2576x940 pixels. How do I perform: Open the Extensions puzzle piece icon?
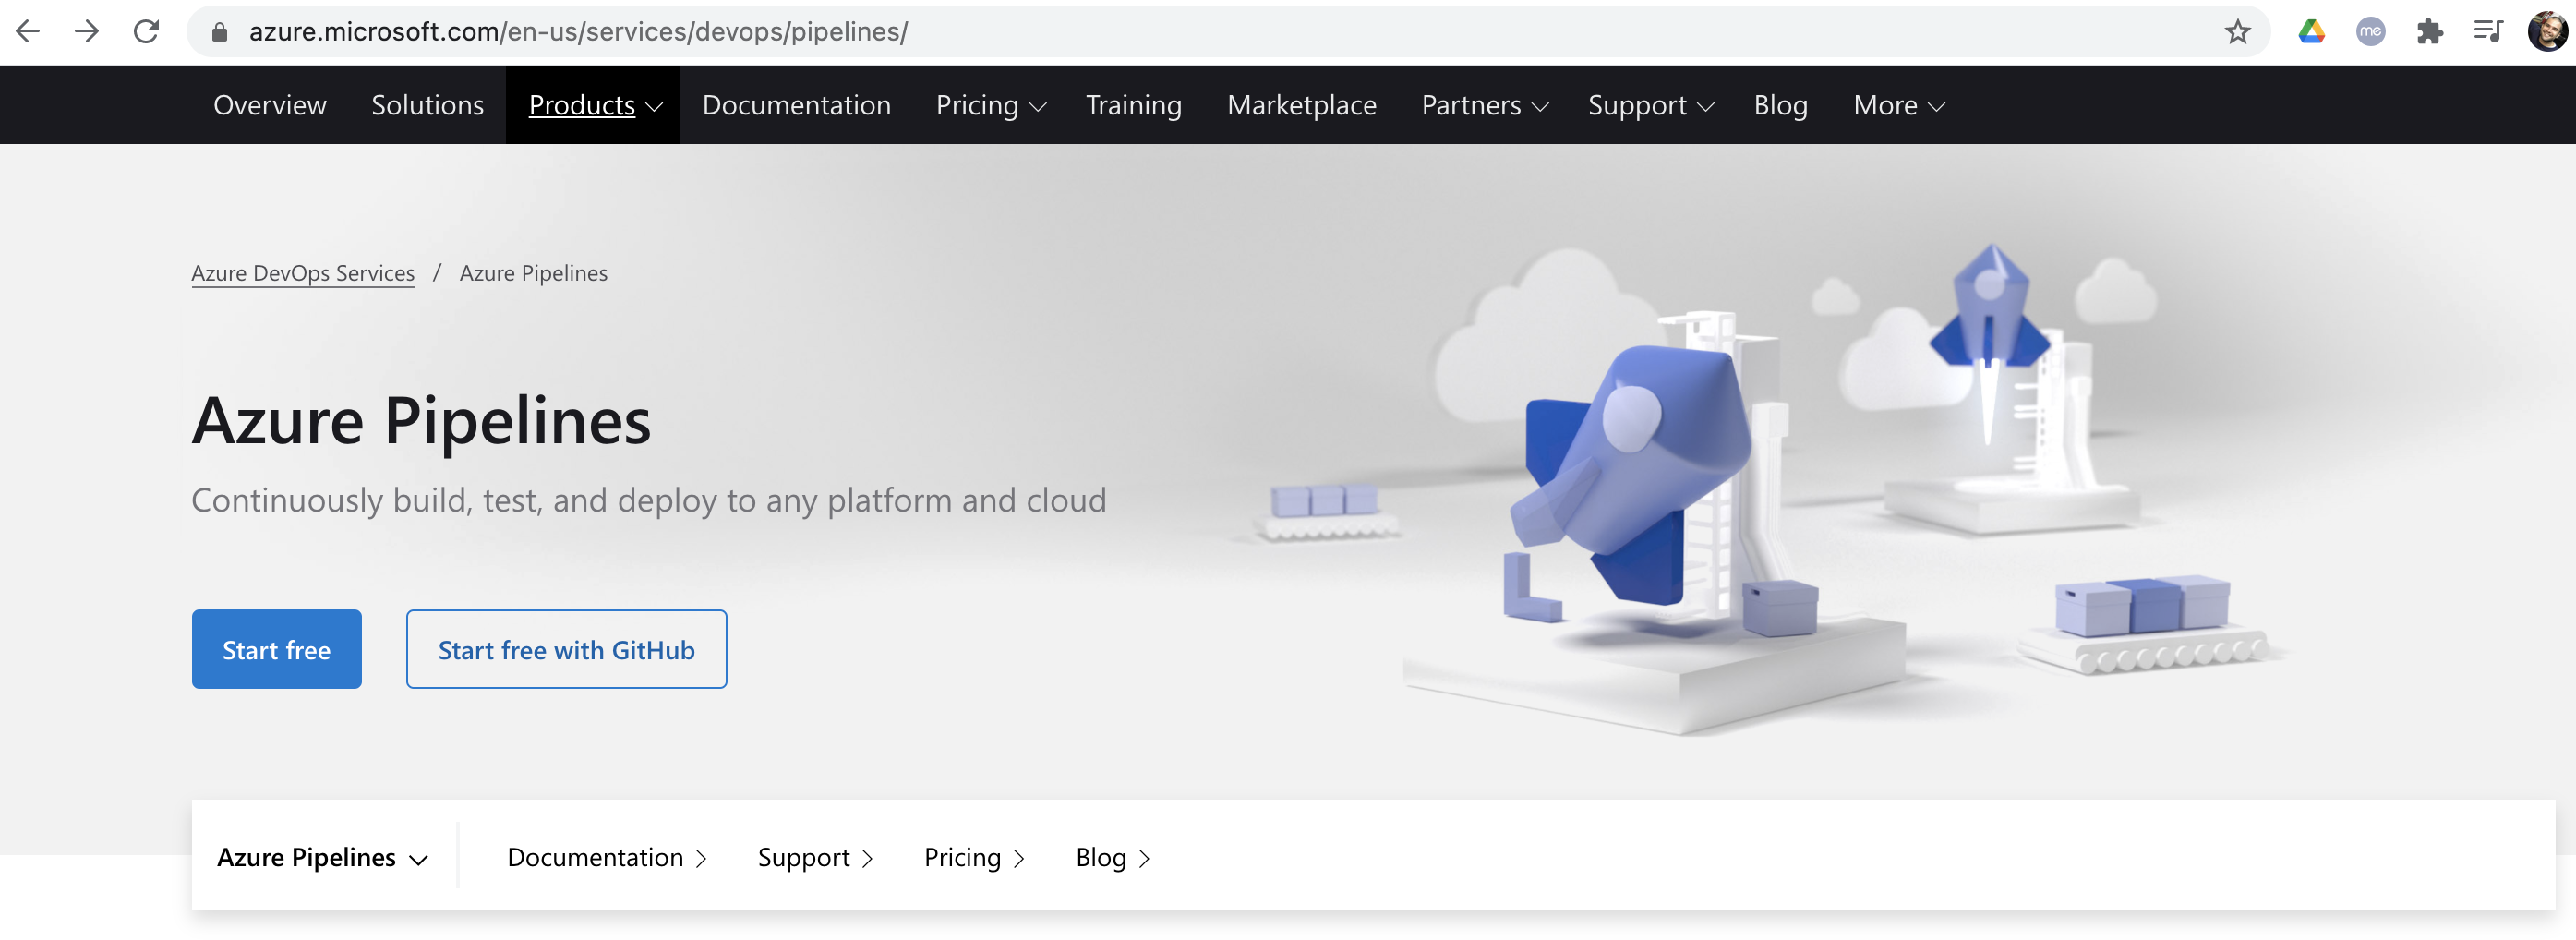[x=2429, y=32]
